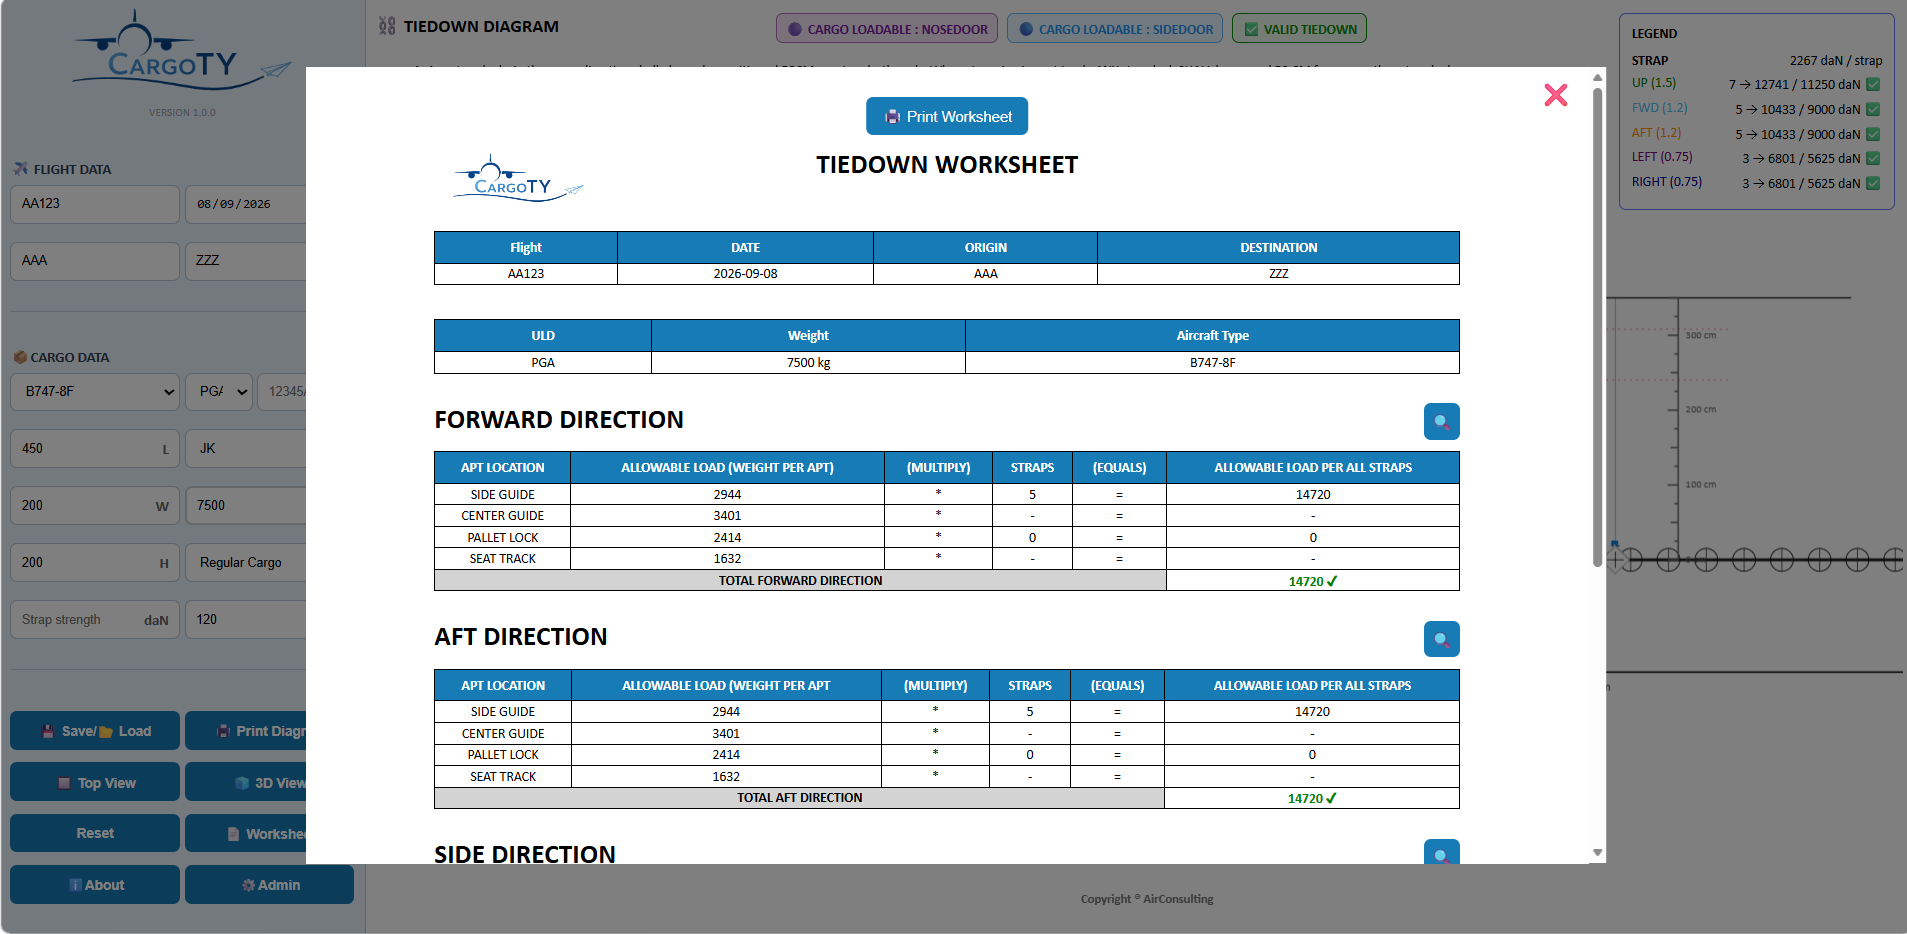
Task: Toggle the AFT (1.2) checkbox in the legend
Action: tap(1873, 134)
